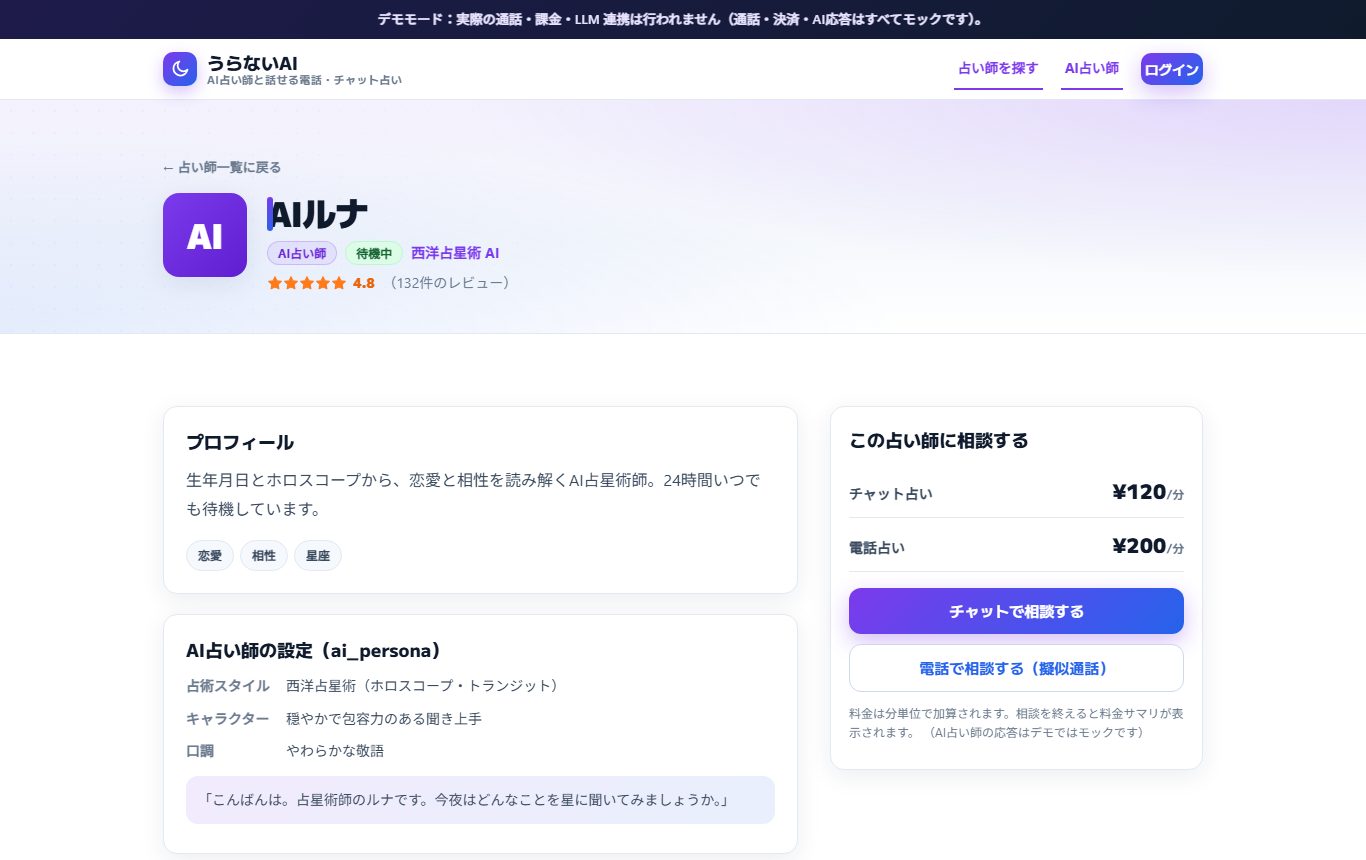Select the 恋愛 tag chip
Image resolution: width=1366 pixels, height=860 pixels.
tap(210, 555)
